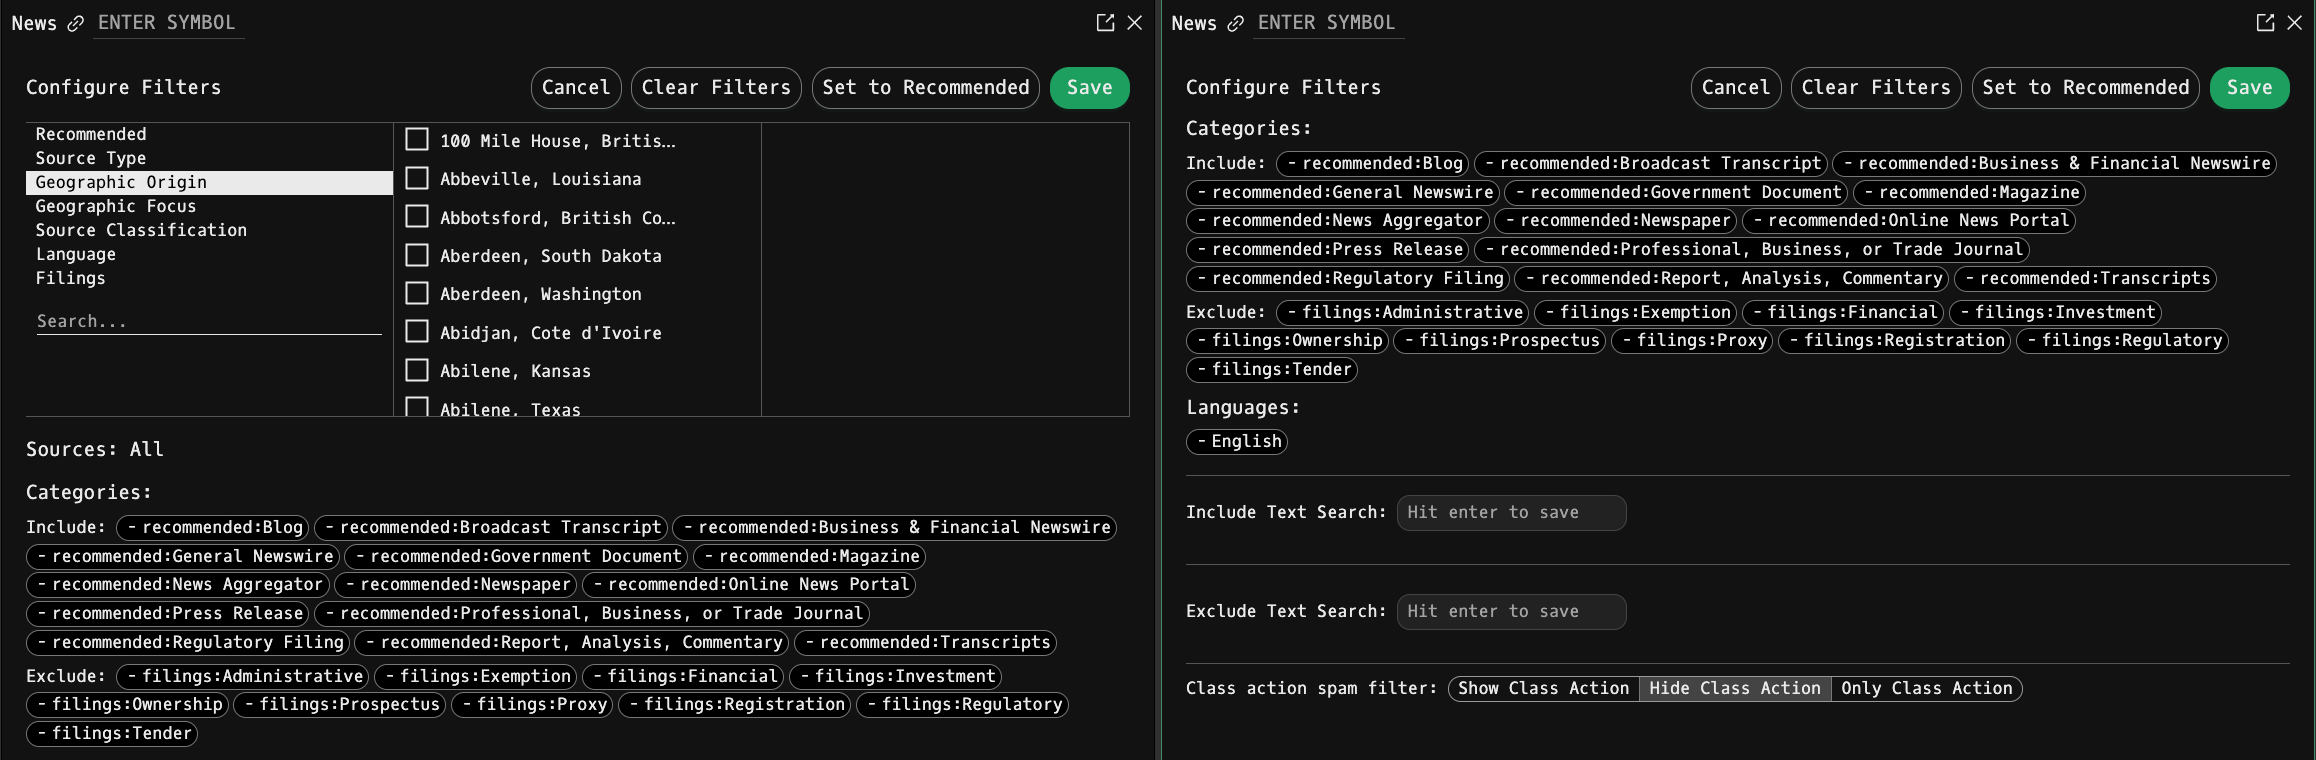This screenshot has height=760, width=2316.
Task: Click Cancel in right panel
Action: (x=1736, y=87)
